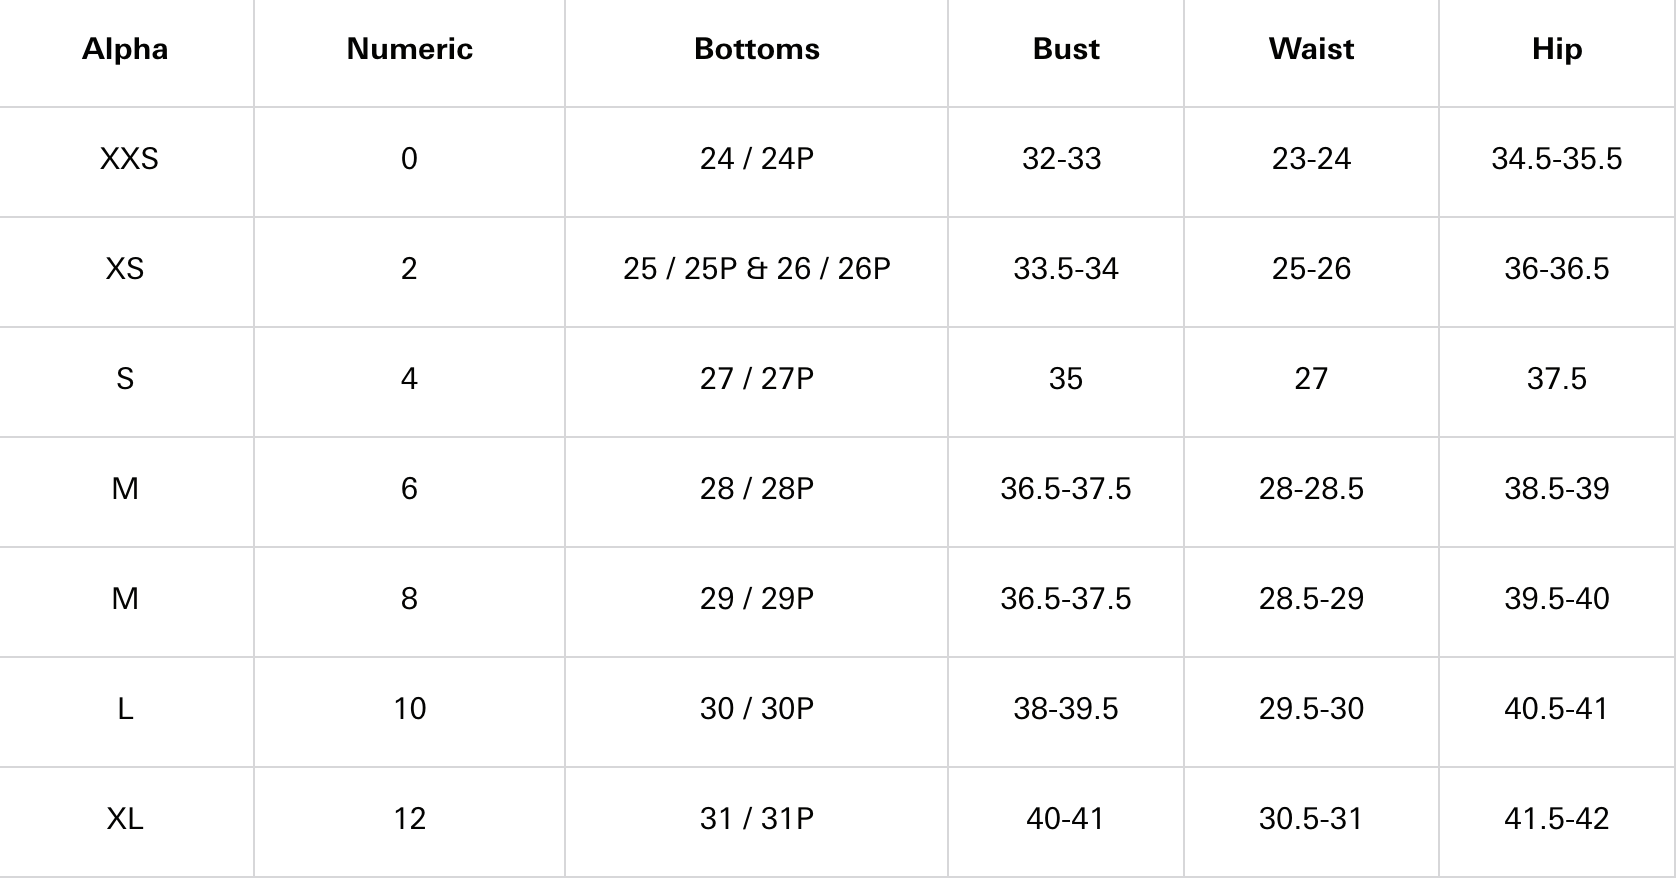Click the "25 / 25P & 26 / 26P" cell
Screen dimensions: 1676x878
[x=756, y=269]
